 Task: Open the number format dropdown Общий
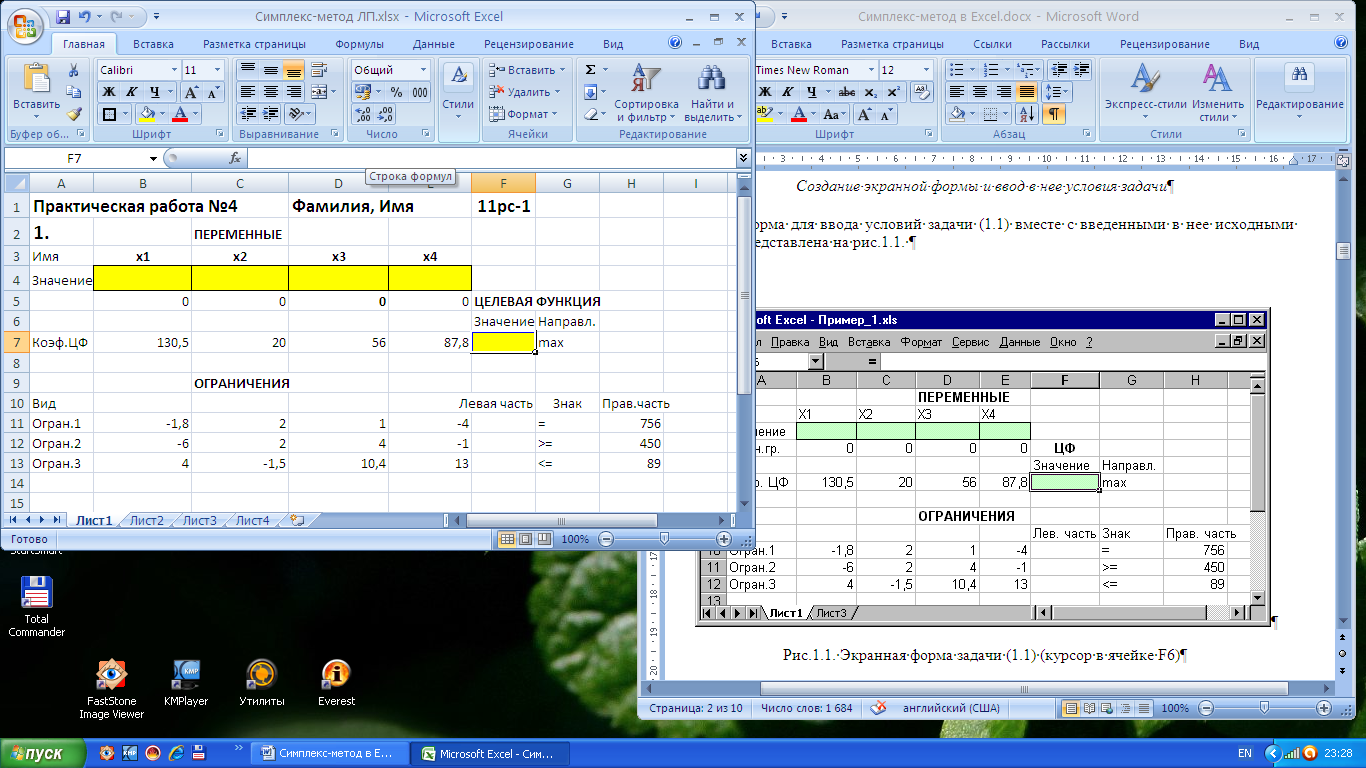[424, 70]
